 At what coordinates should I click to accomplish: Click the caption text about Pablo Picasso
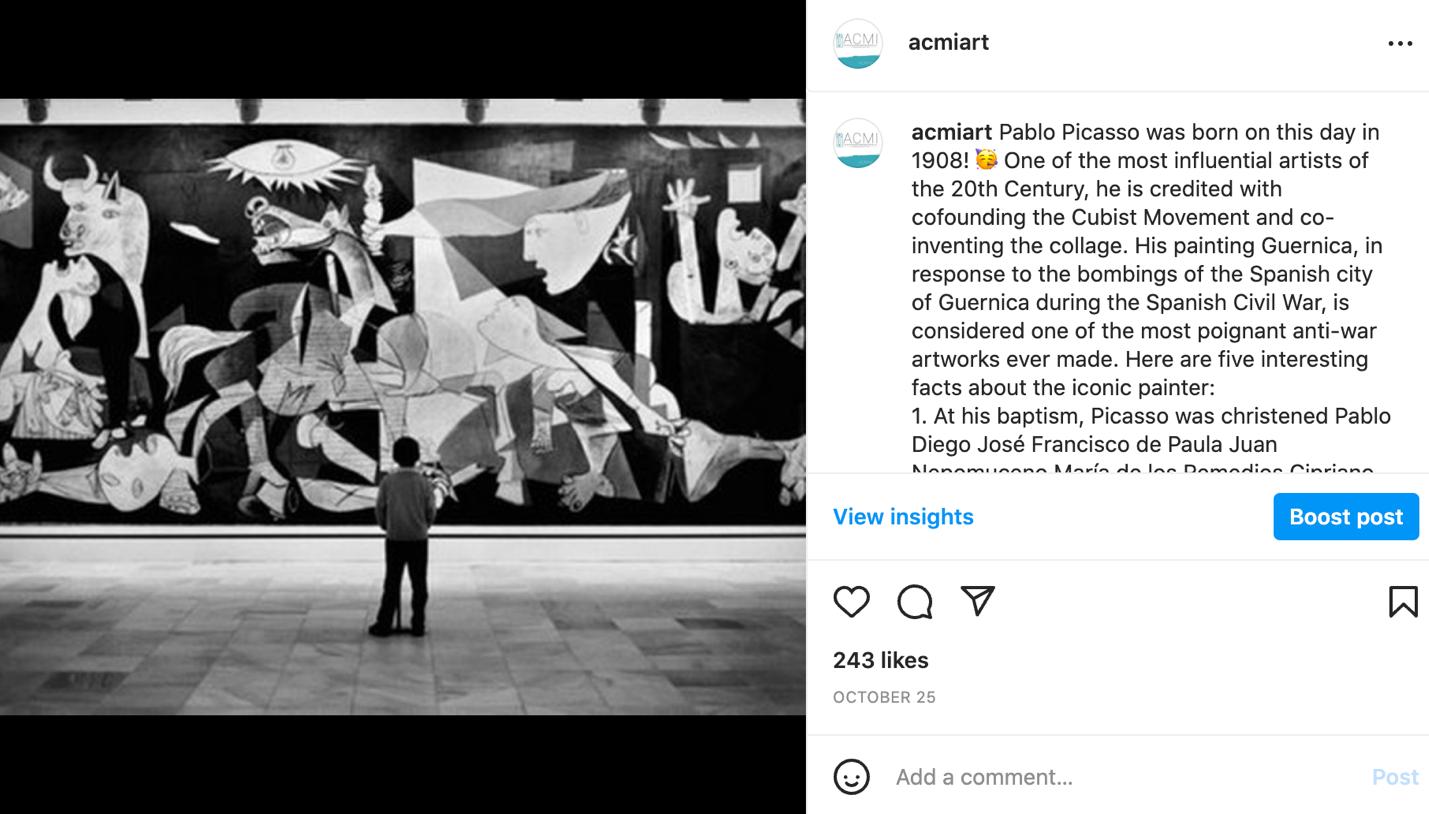pyautogui.click(x=1150, y=295)
